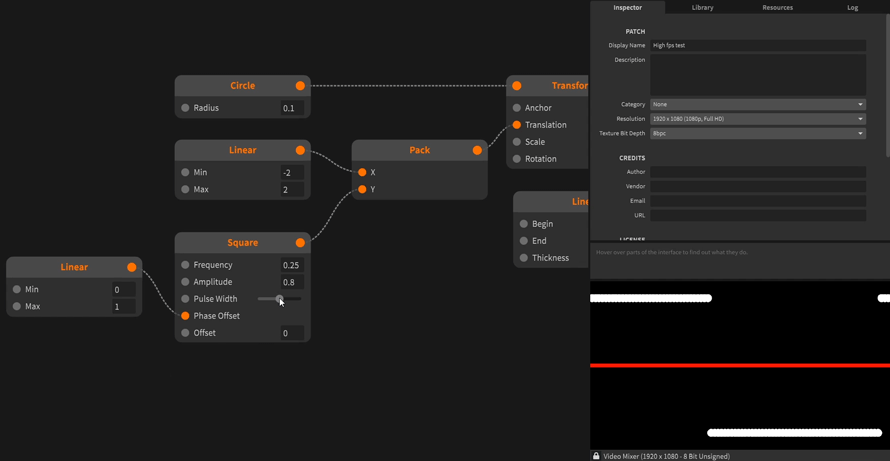
Task: Click the Max value 1 on left Linear
Action: 124,307
